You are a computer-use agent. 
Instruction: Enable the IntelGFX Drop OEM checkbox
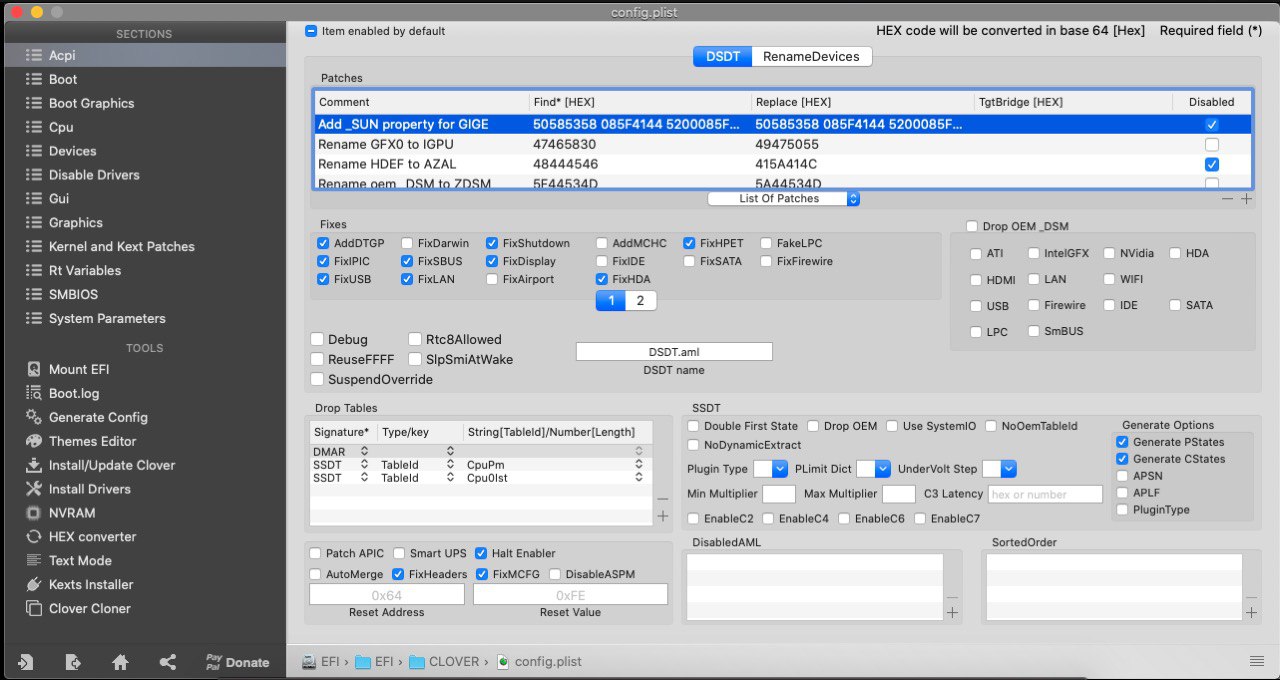(1034, 254)
